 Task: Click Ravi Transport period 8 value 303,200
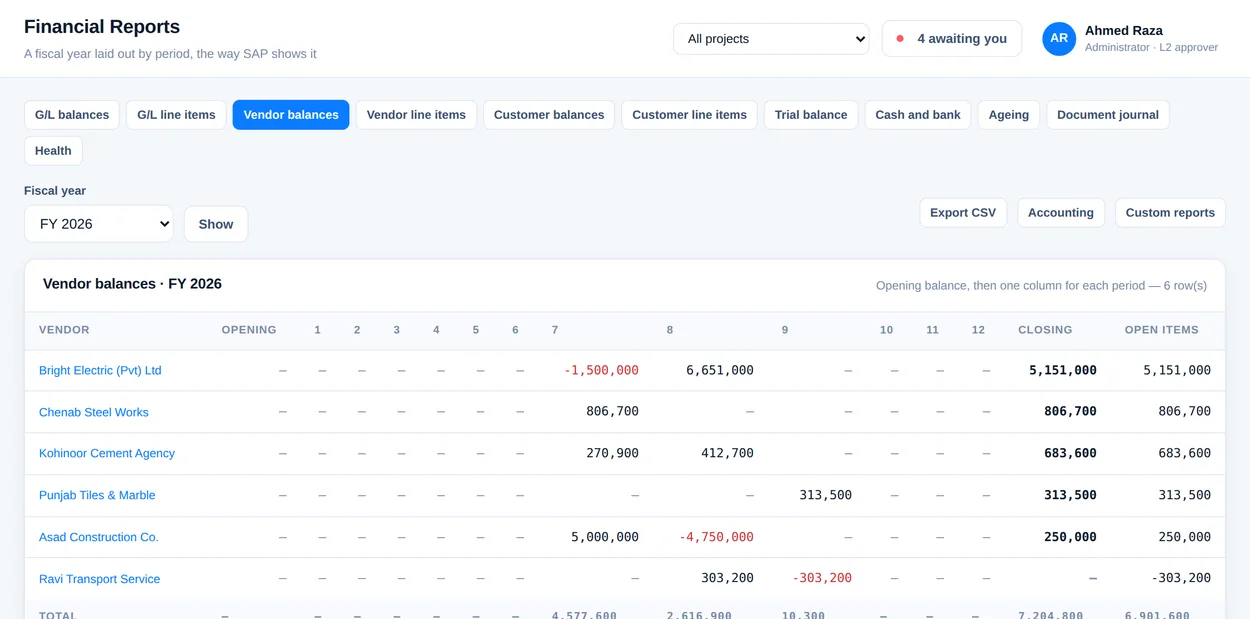(727, 578)
